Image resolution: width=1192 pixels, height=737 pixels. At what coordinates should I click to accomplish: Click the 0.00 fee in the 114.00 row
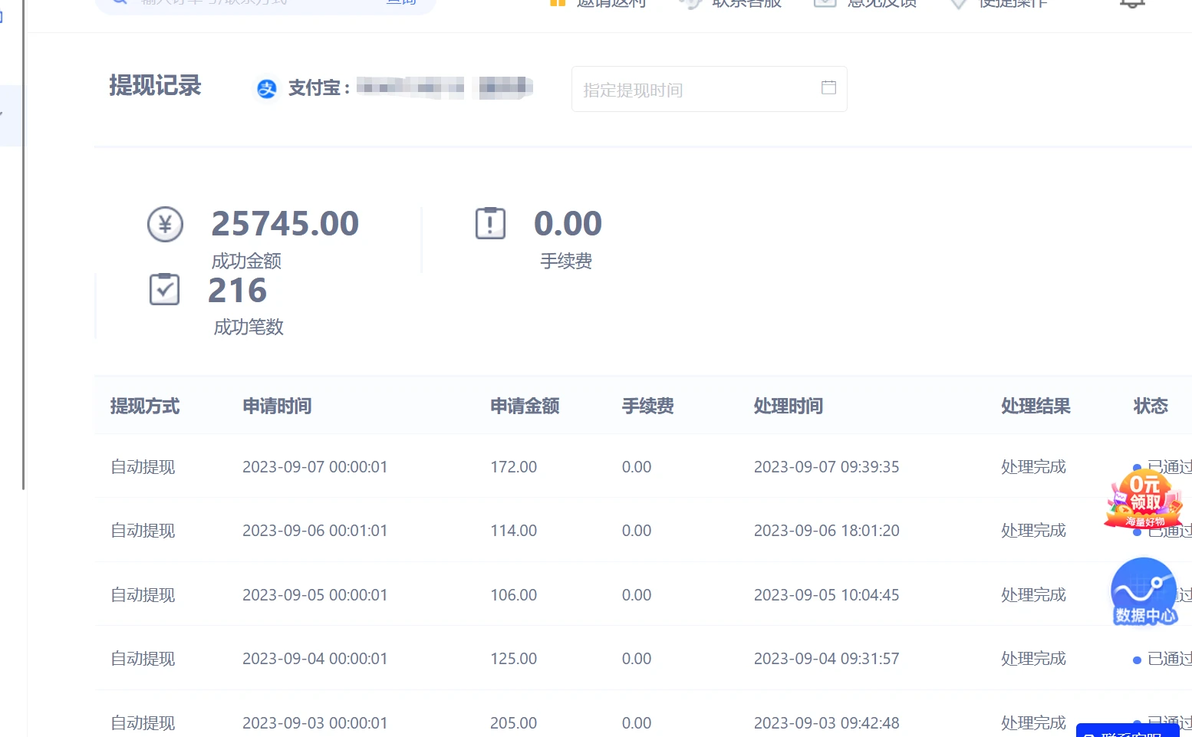point(636,531)
